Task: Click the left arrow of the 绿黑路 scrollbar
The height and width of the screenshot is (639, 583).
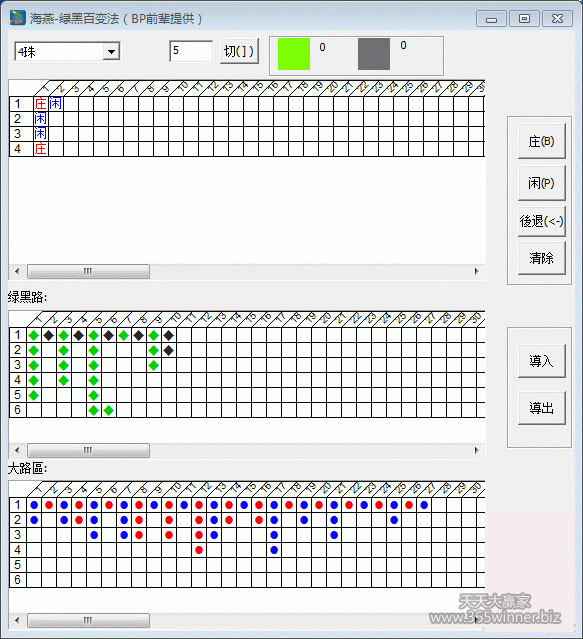Action: [x=17, y=450]
